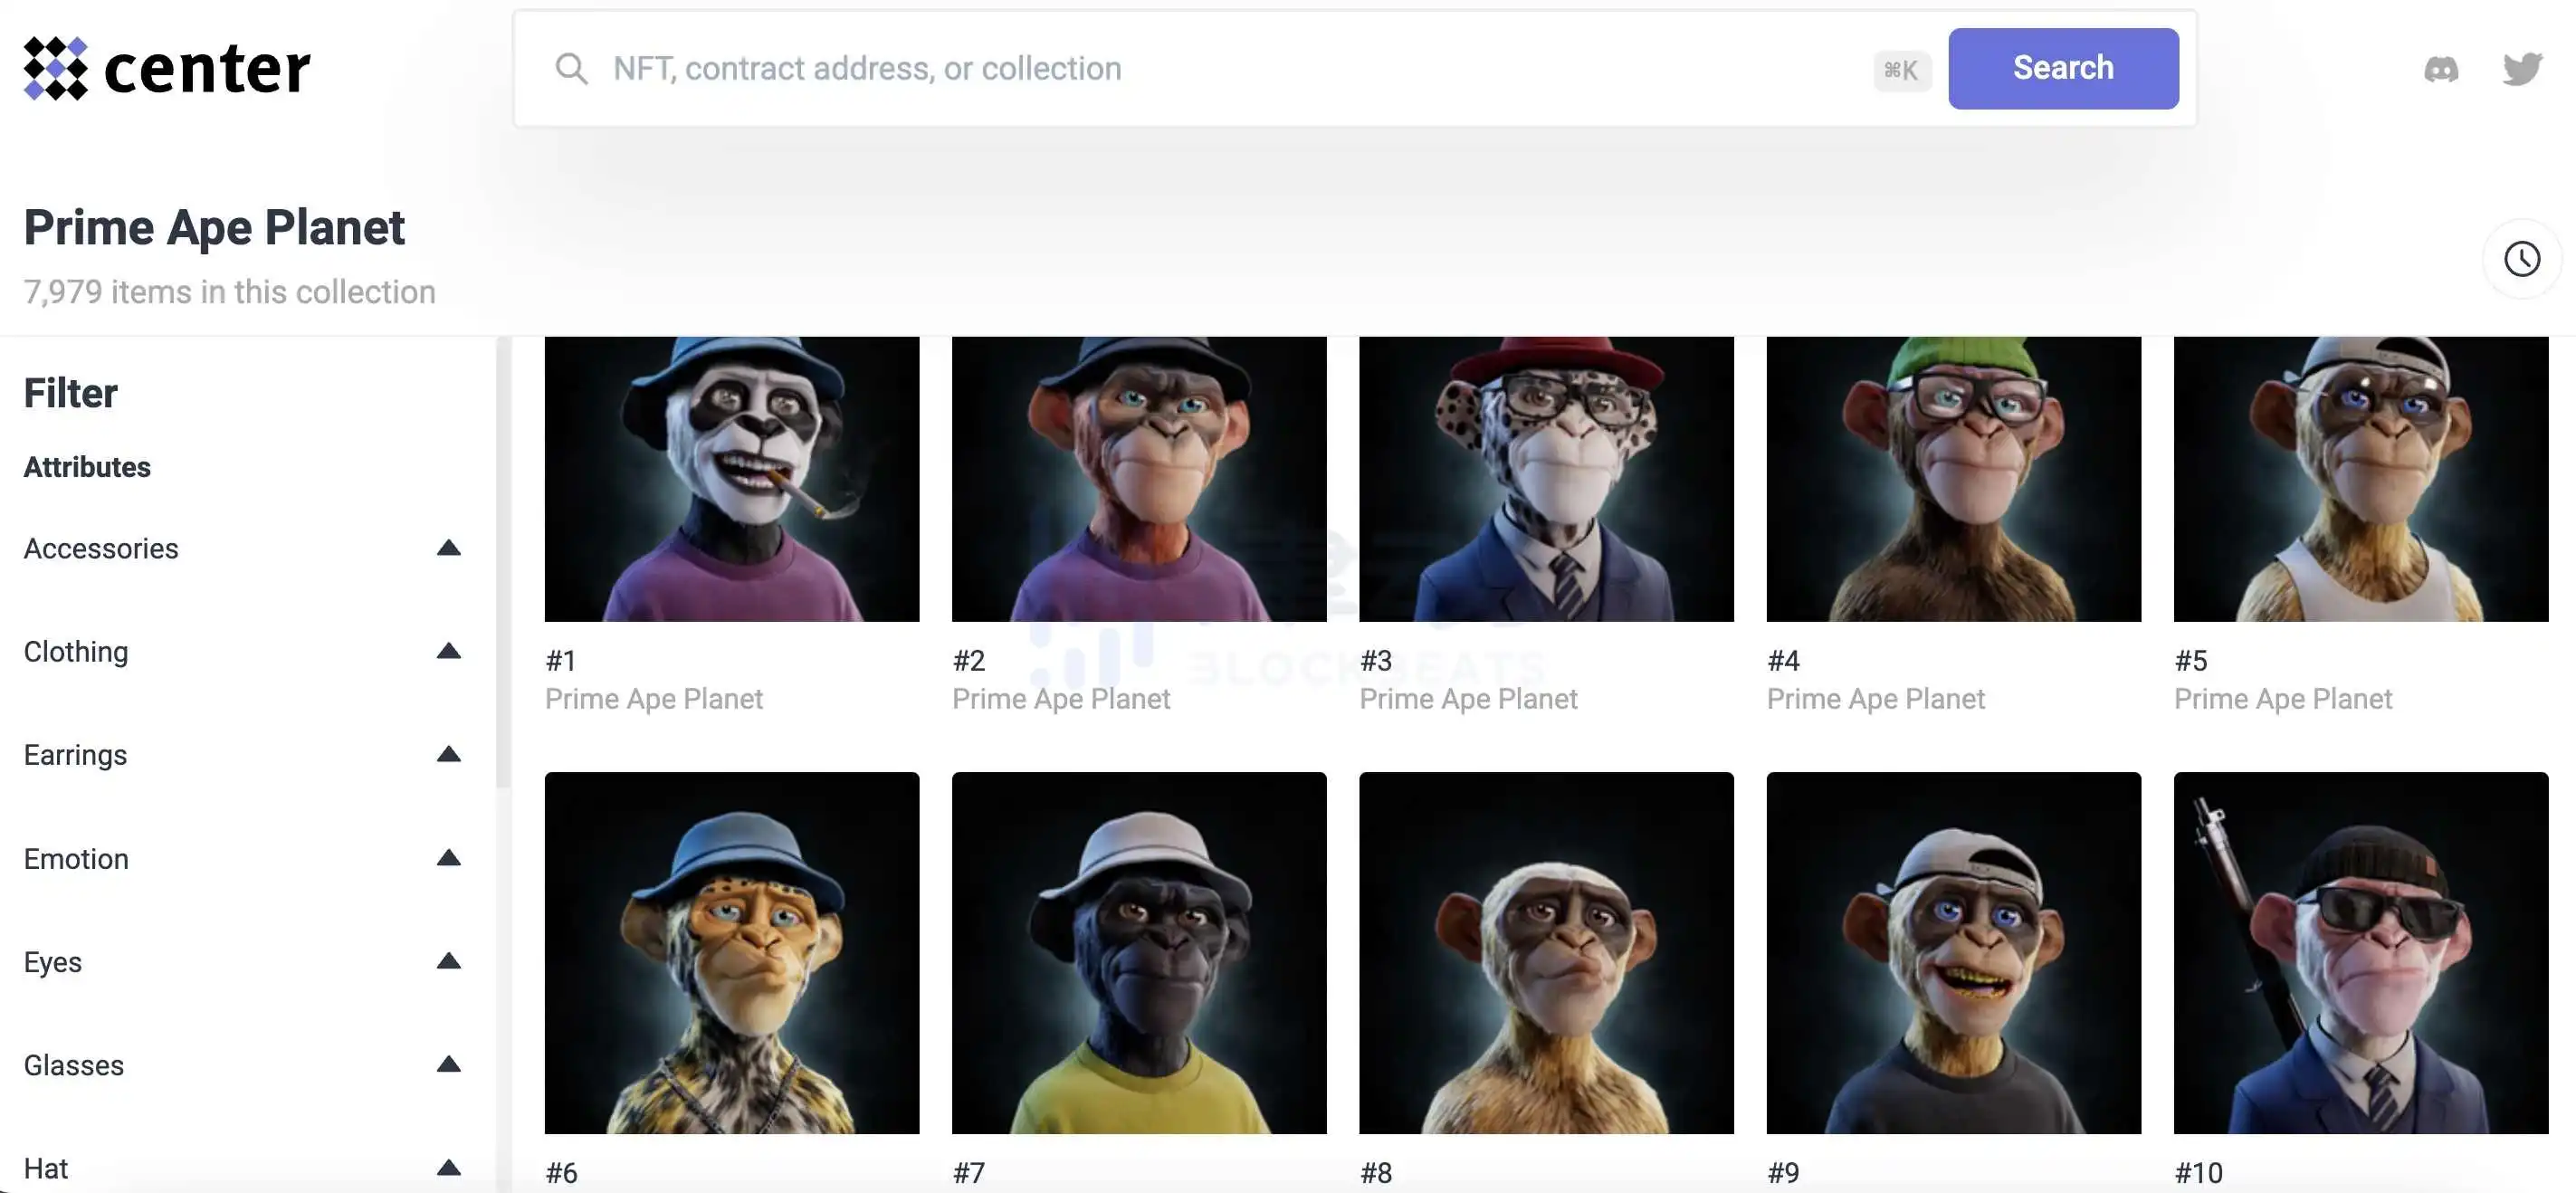Expand the Hat filter arrow
This screenshot has height=1193, width=2576.
tap(449, 1167)
